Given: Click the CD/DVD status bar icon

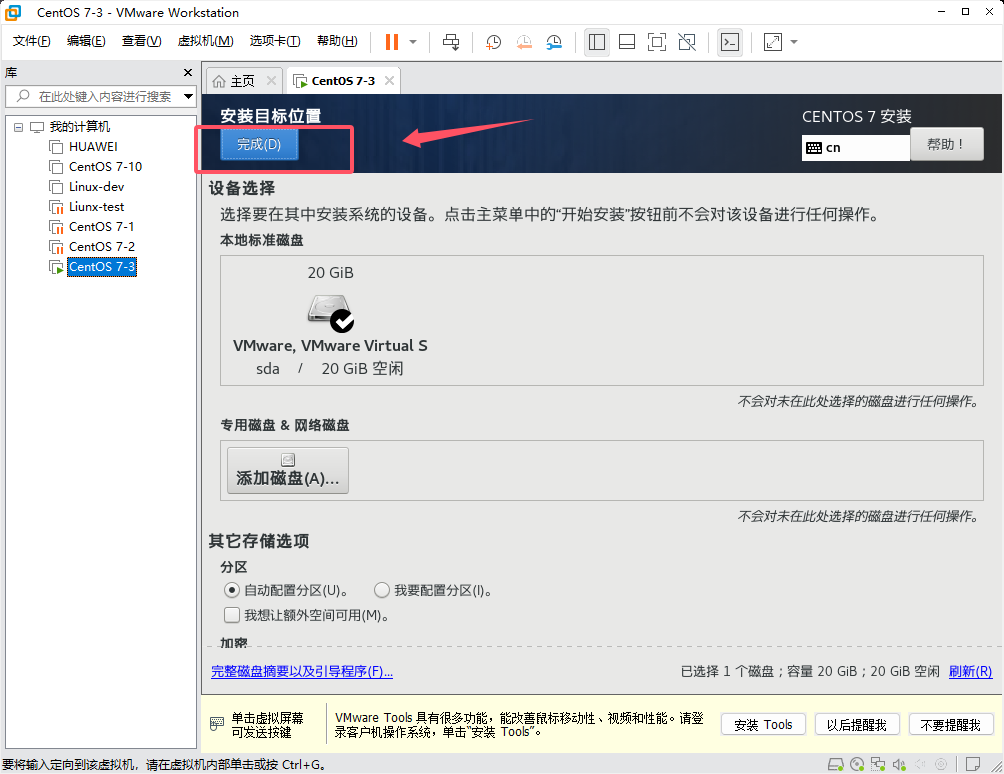Looking at the screenshot, I should point(857,764).
